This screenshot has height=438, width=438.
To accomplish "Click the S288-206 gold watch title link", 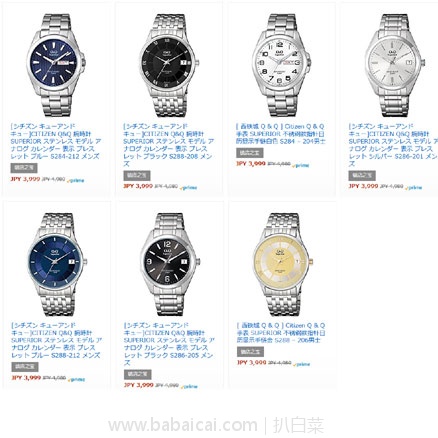I will pyautogui.click(x=281, y=333).
